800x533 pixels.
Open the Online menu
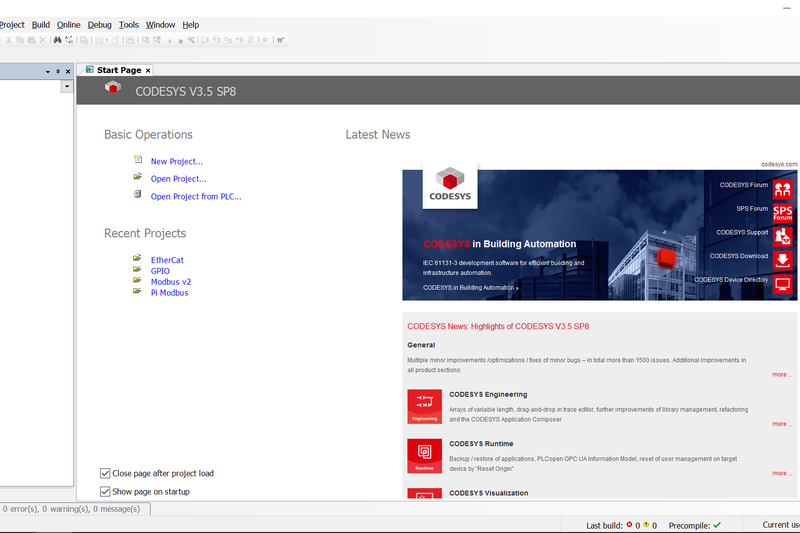pos(68,24)
